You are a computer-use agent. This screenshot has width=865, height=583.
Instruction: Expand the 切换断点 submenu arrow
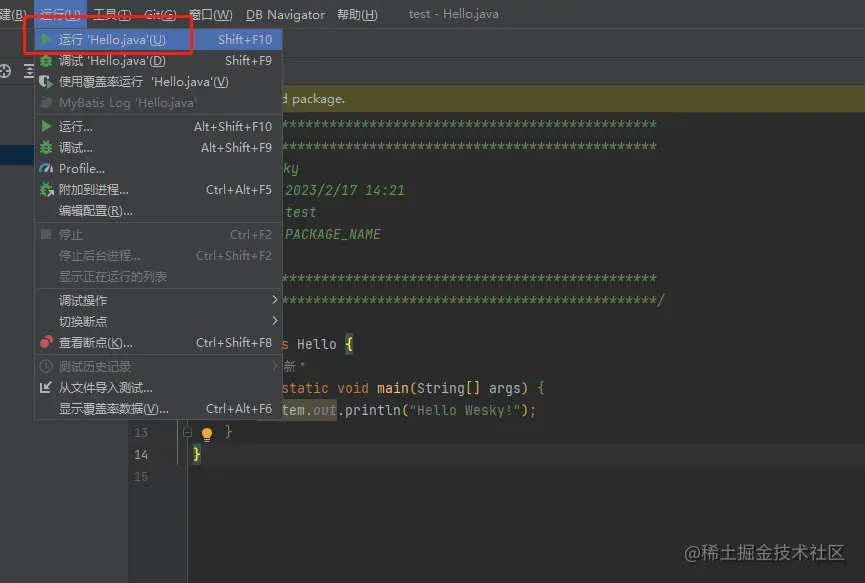coord(275,320)
